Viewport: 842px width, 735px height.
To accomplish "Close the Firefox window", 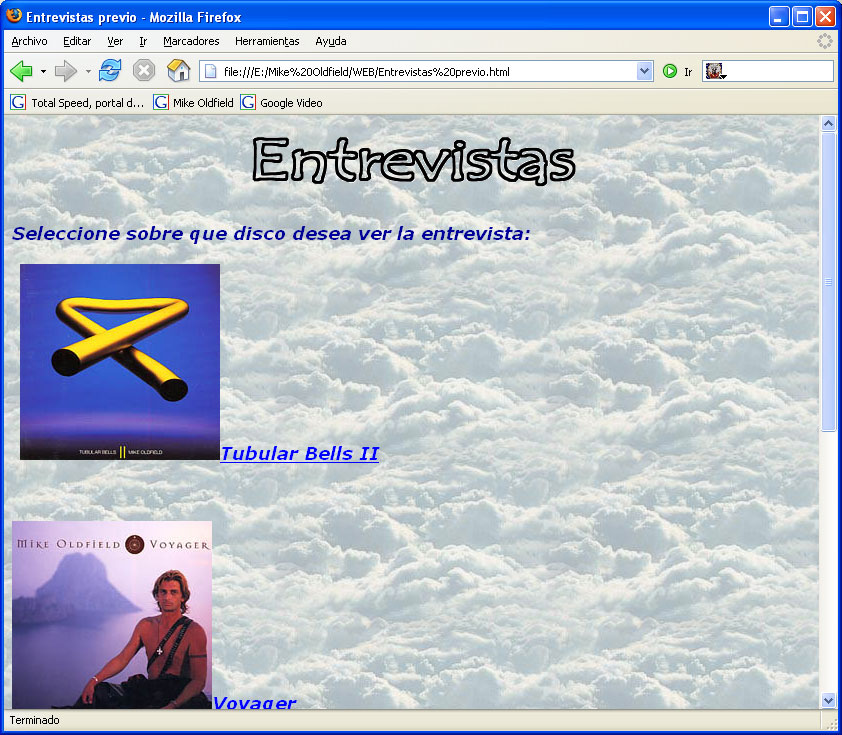I will click(825, 17).
